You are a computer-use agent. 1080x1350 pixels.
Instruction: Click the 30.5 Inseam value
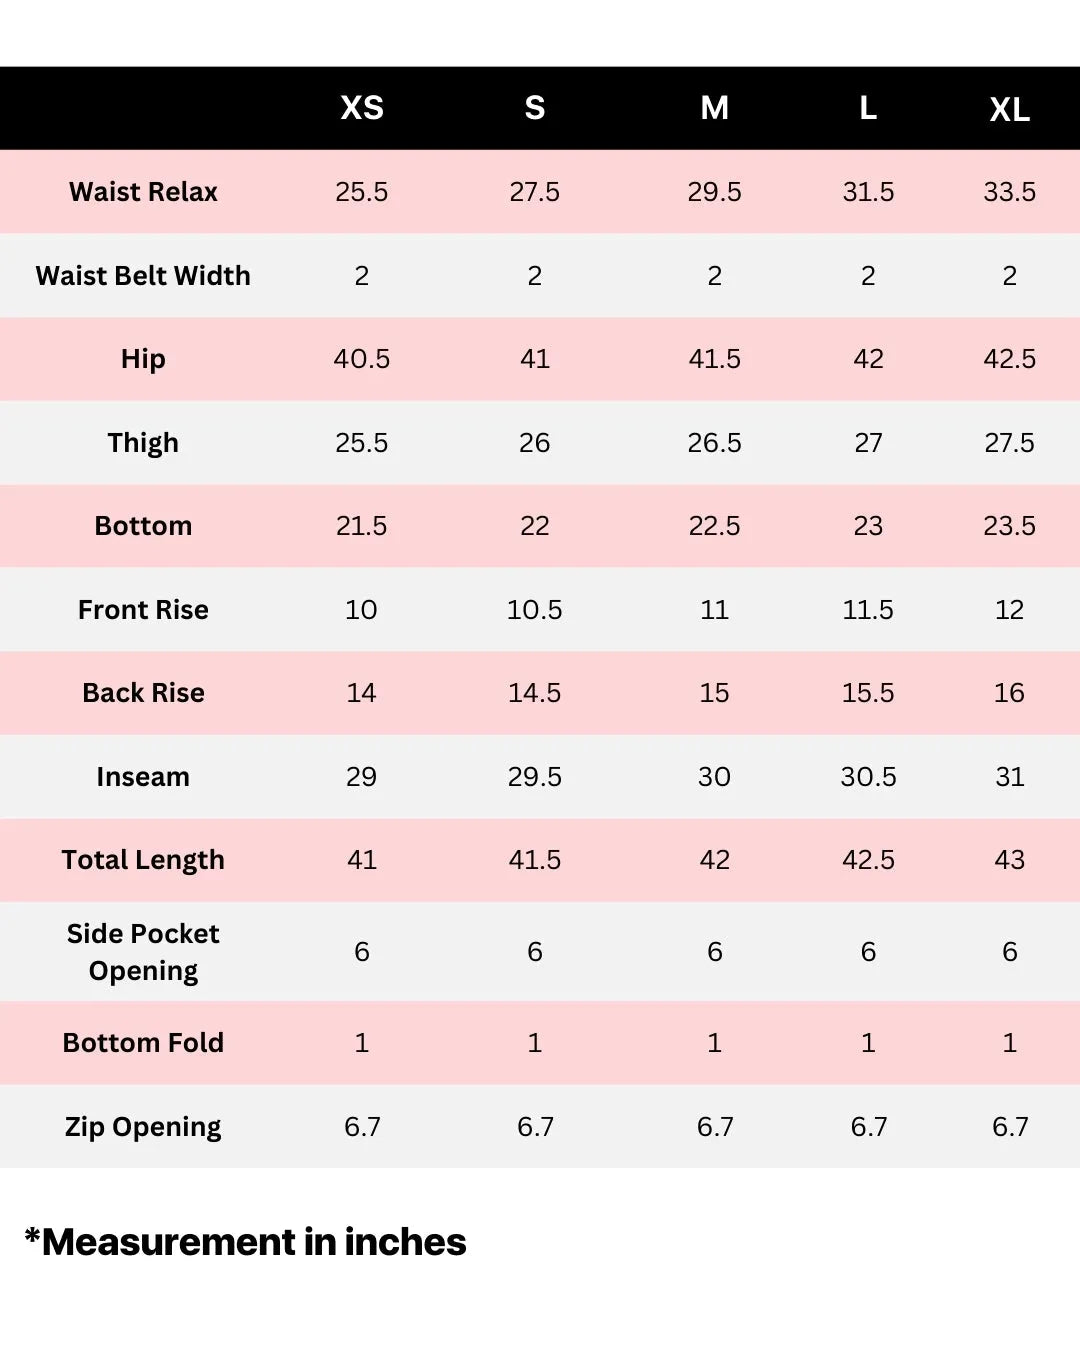868,777
